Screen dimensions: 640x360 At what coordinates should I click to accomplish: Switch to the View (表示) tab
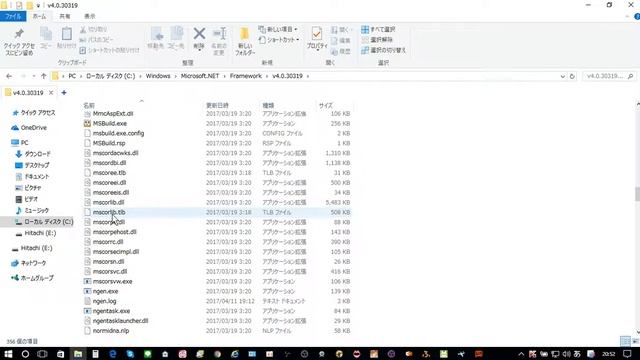point(90,16)
